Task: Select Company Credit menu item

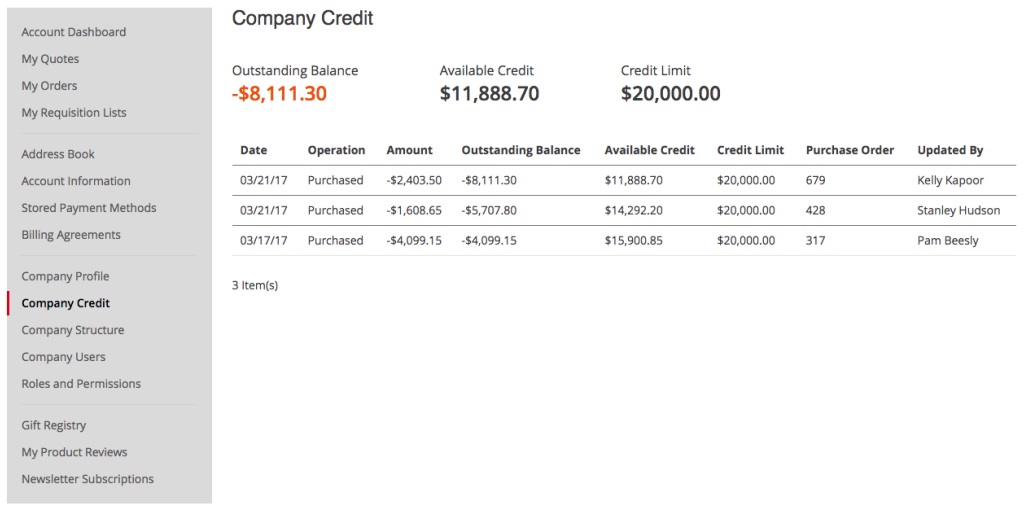Action: 65,303
